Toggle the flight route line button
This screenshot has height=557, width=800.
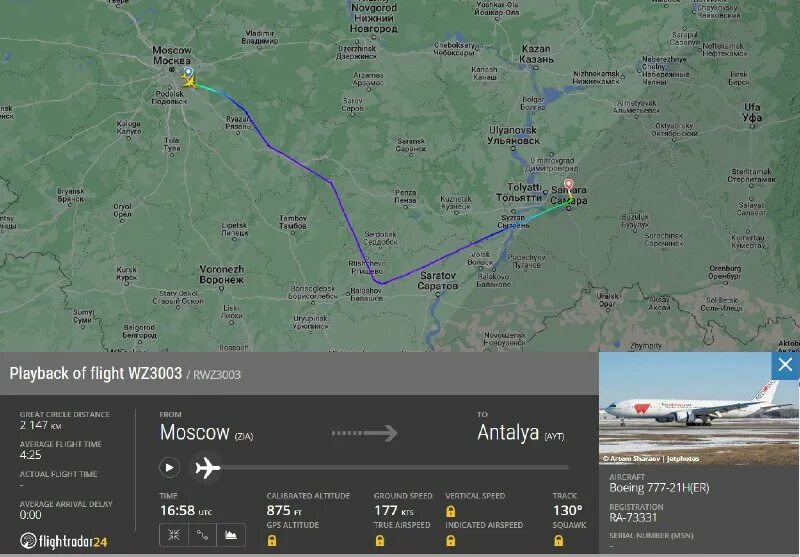203,535
